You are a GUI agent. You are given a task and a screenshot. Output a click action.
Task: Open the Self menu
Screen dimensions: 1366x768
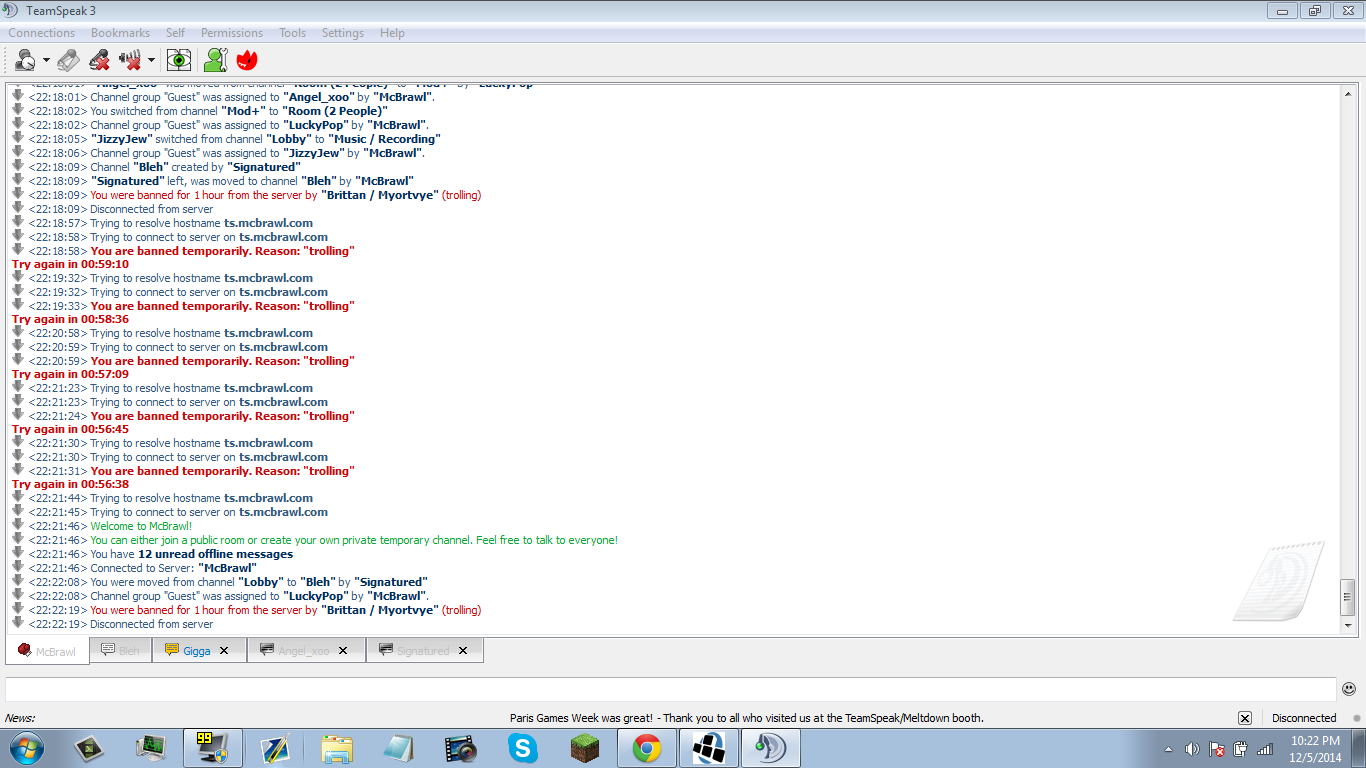[175, 33]
